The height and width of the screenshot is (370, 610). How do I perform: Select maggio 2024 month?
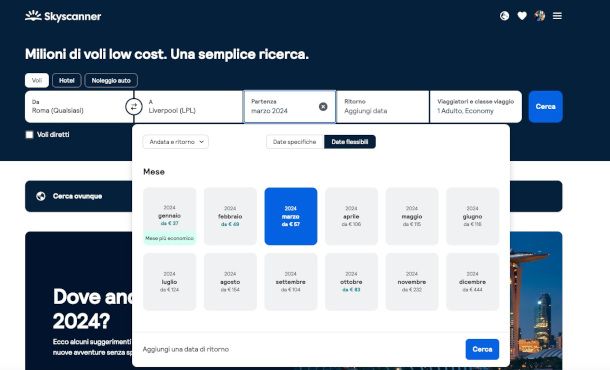[412, 216]
